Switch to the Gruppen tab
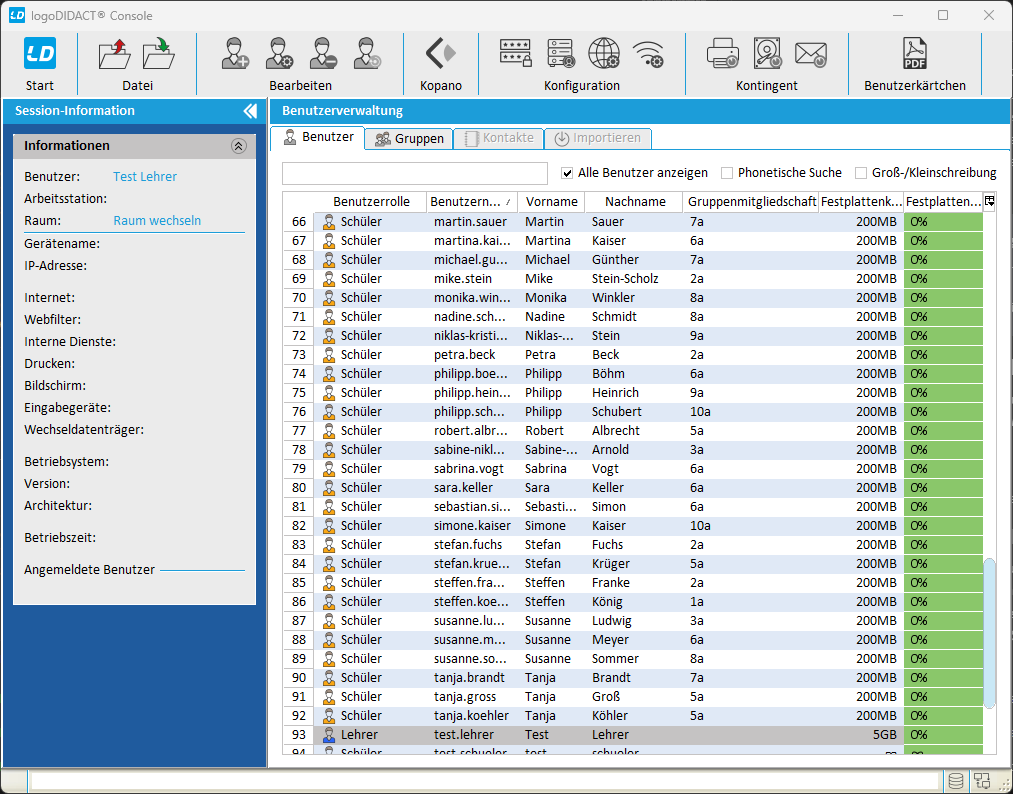This screenshot has height=794, width=1013. pyautogui.click(x=409, y=138)
